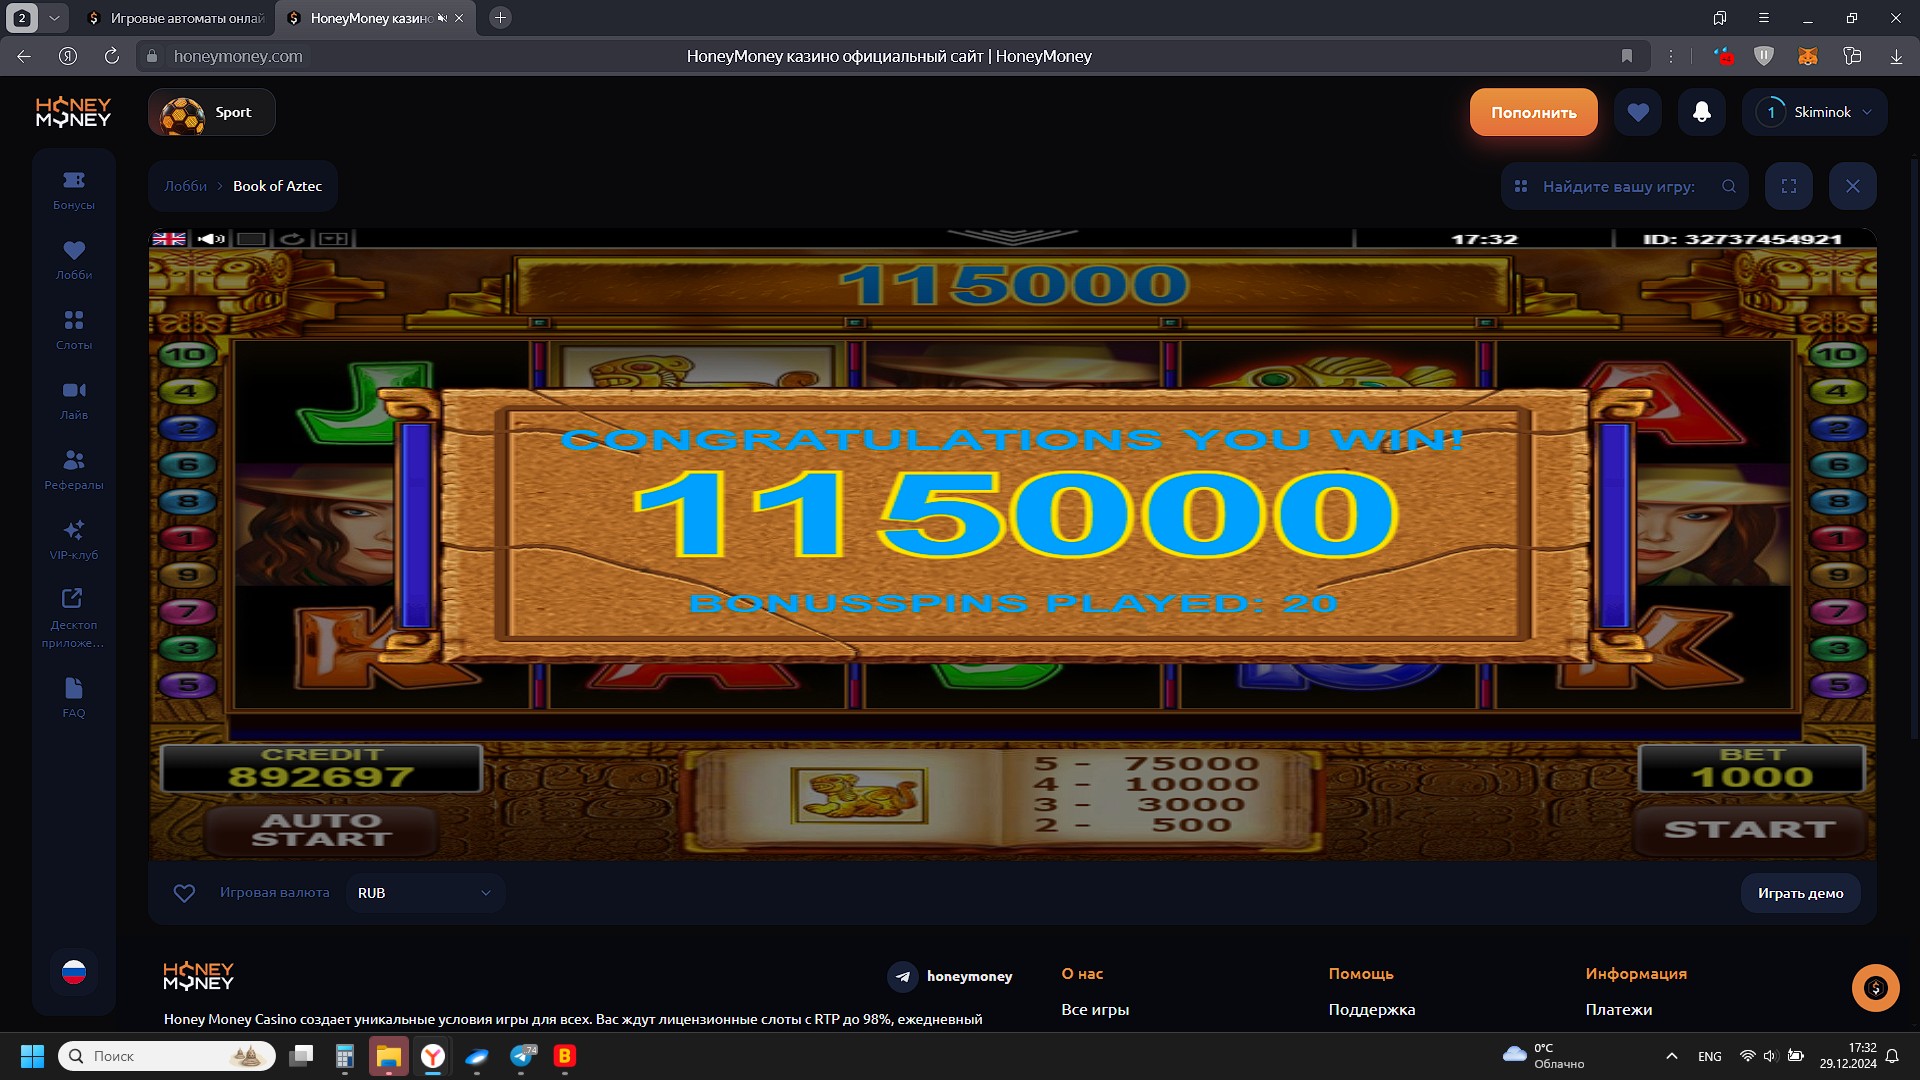This screenshot has height=1080, width=1920.
Task: Open Telegram from taskbar
Action: [523, 1056]
